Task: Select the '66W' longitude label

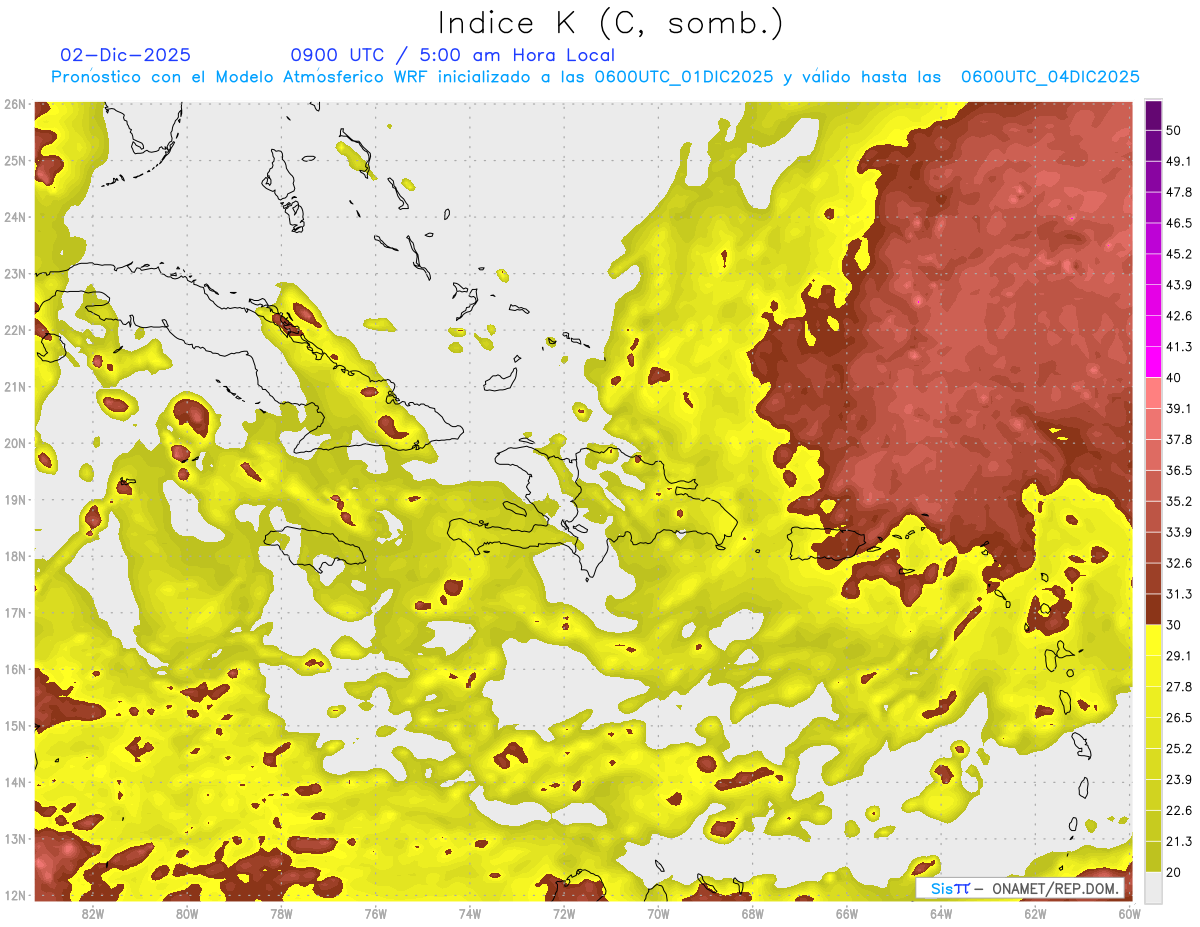Action: [x=847, y=914]
